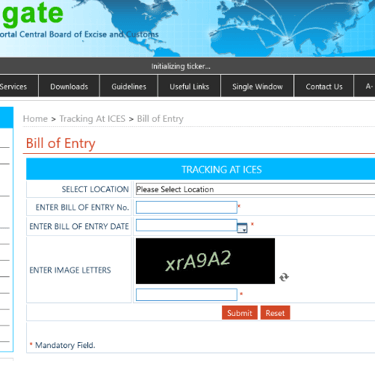Open the Single Window menu
Image resolution: width=375 pixels, height=366 pixels.
257,86
